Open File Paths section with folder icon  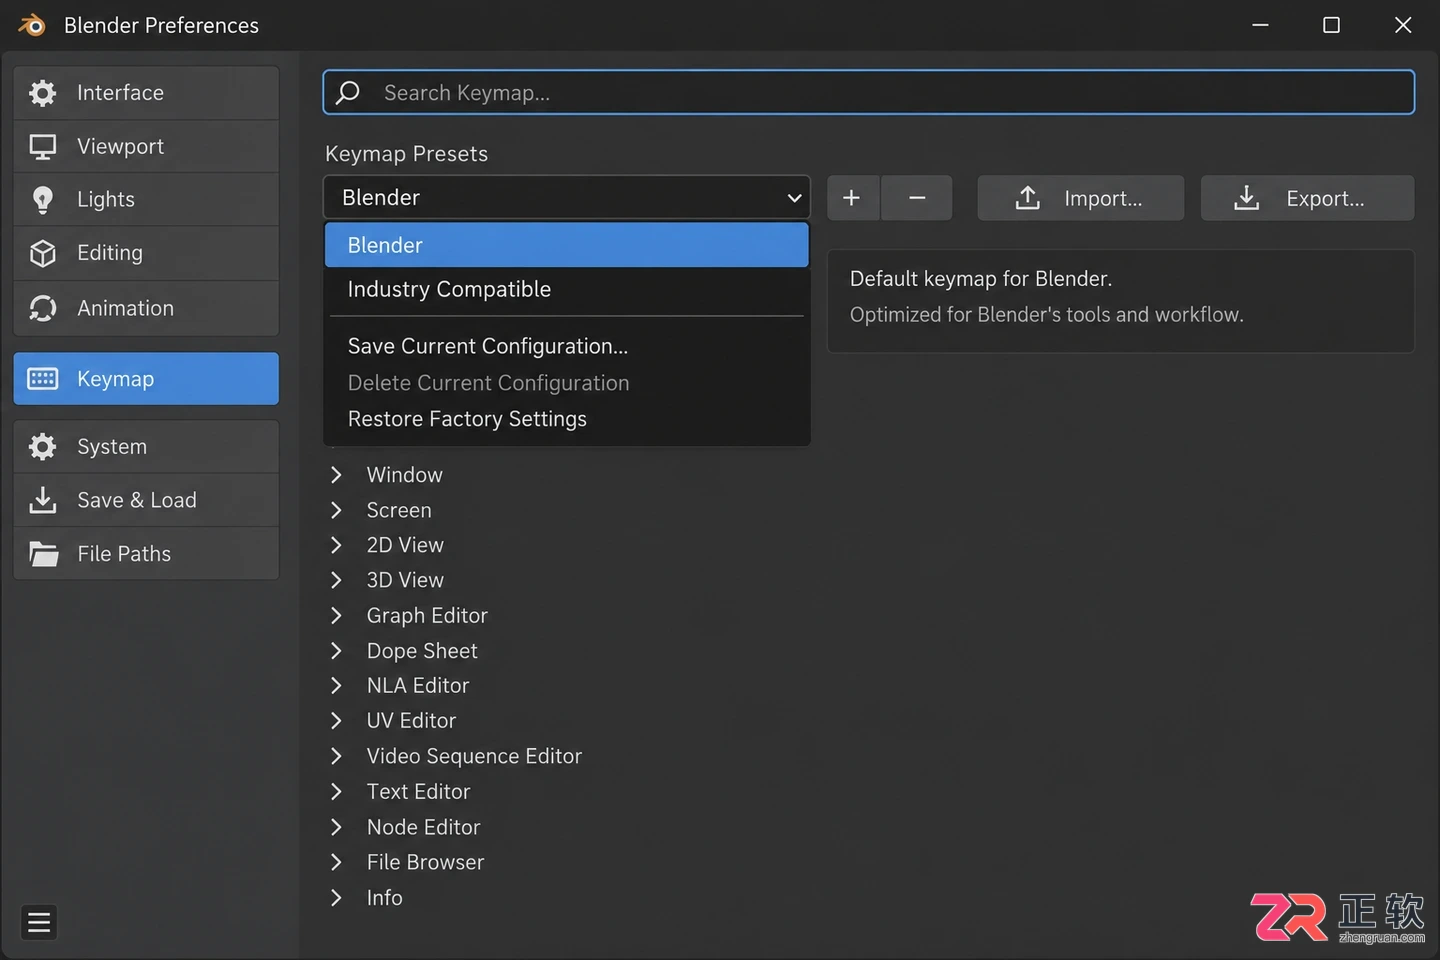146,553
